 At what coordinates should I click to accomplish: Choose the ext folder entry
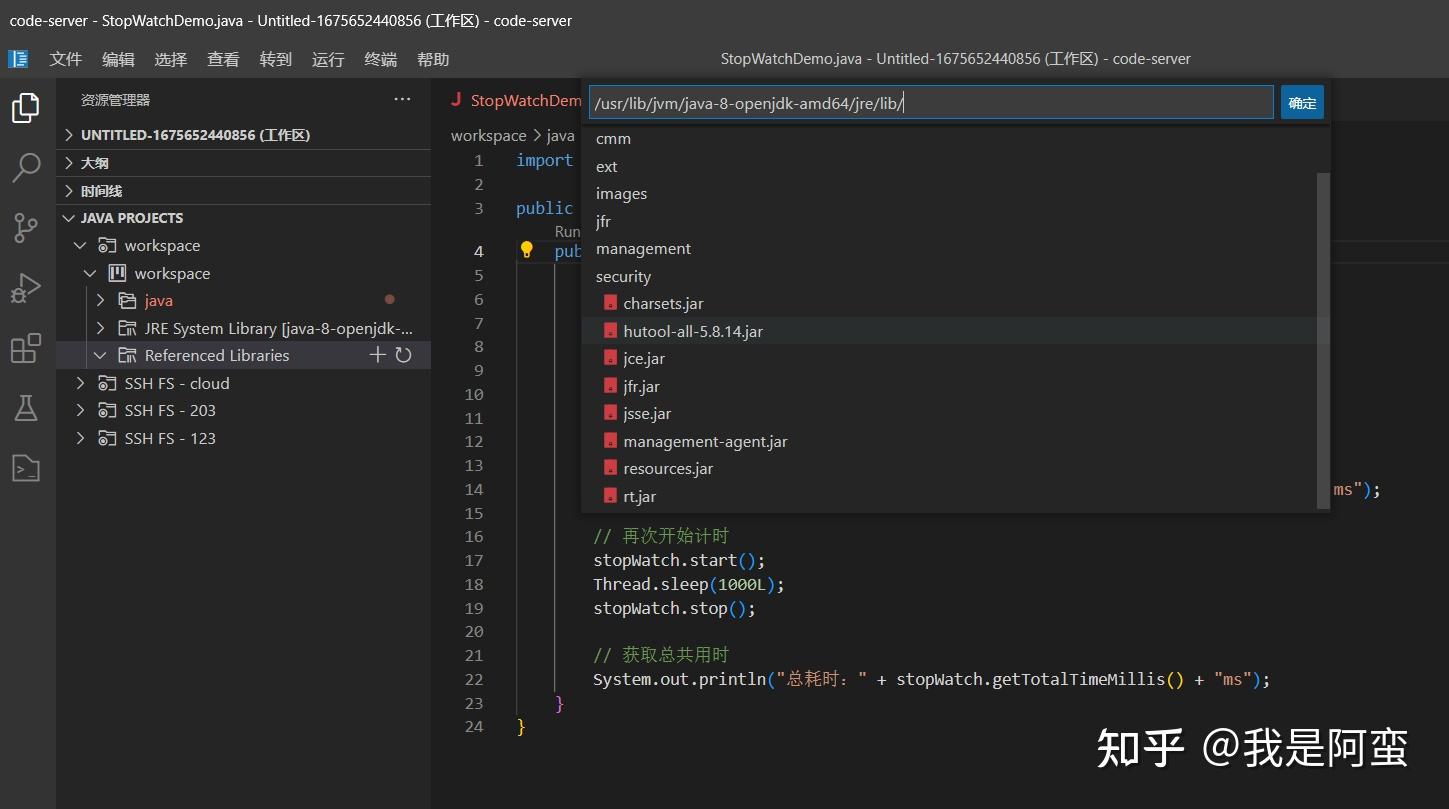click(x=955, y=166)
